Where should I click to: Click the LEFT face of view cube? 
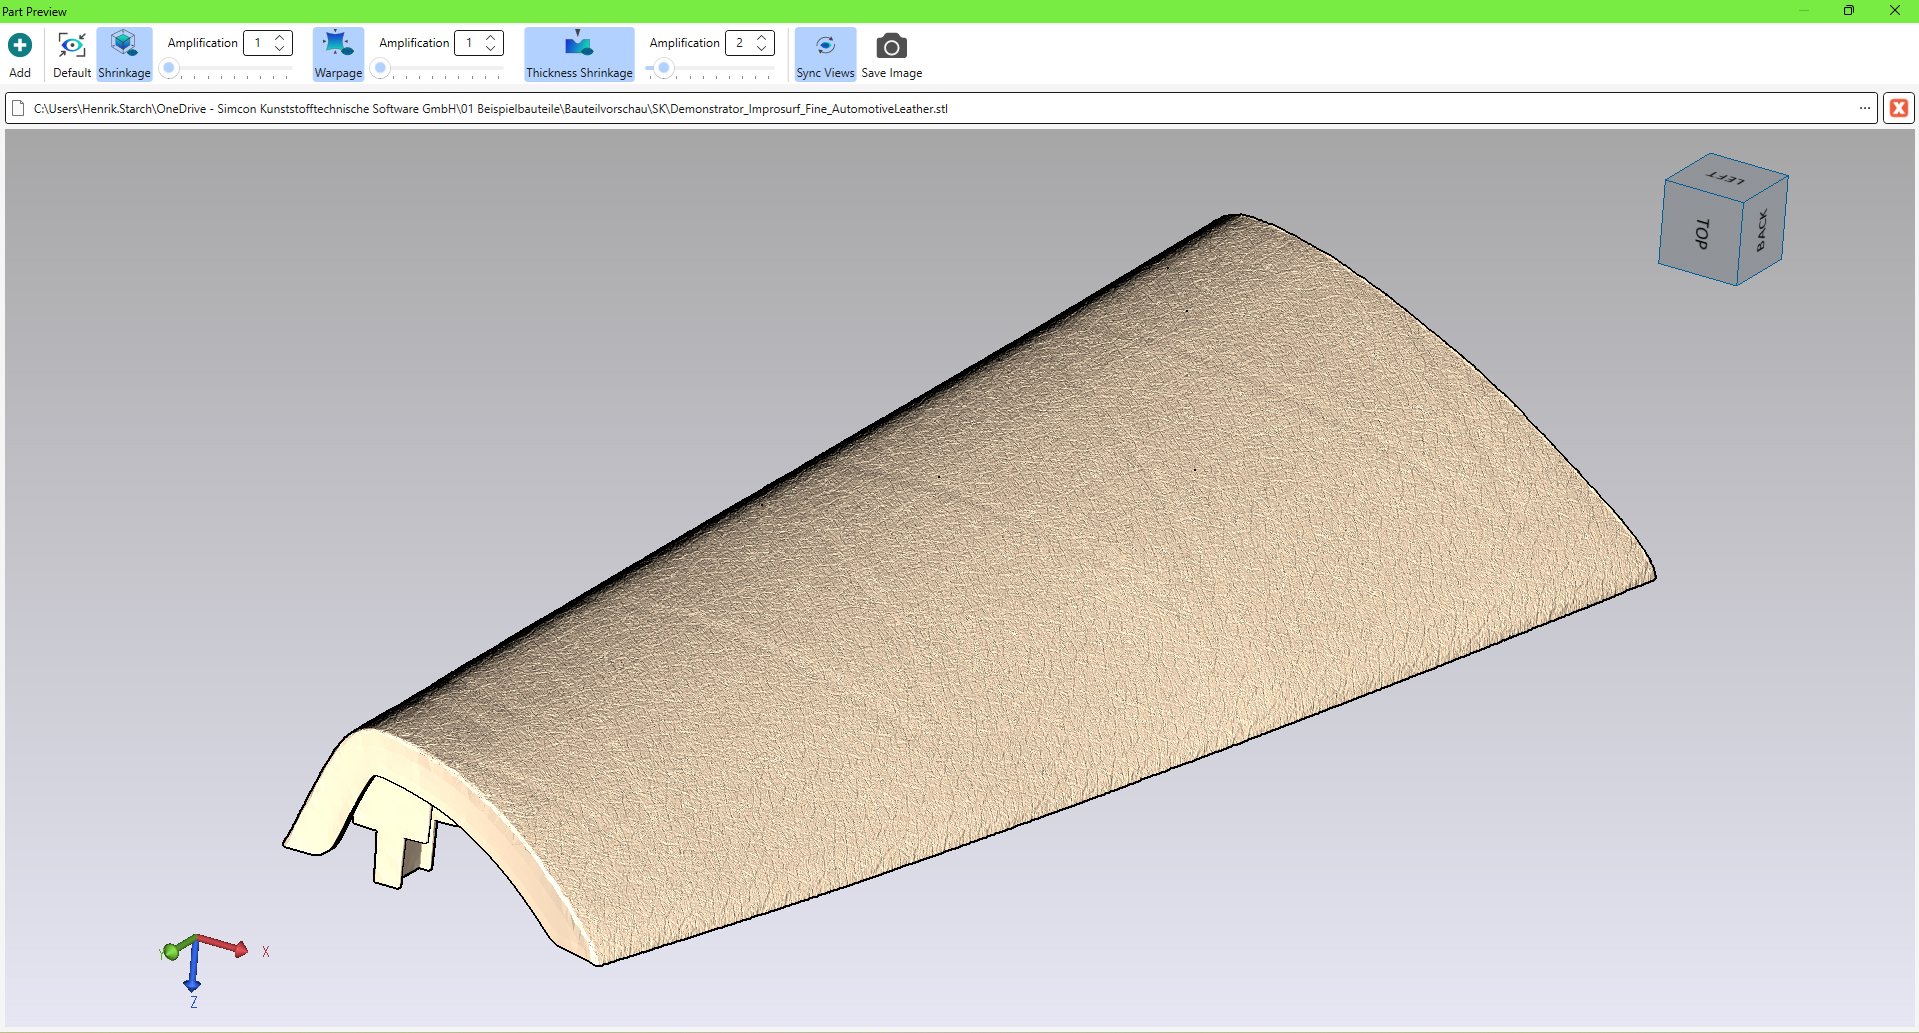[1726, 177]
